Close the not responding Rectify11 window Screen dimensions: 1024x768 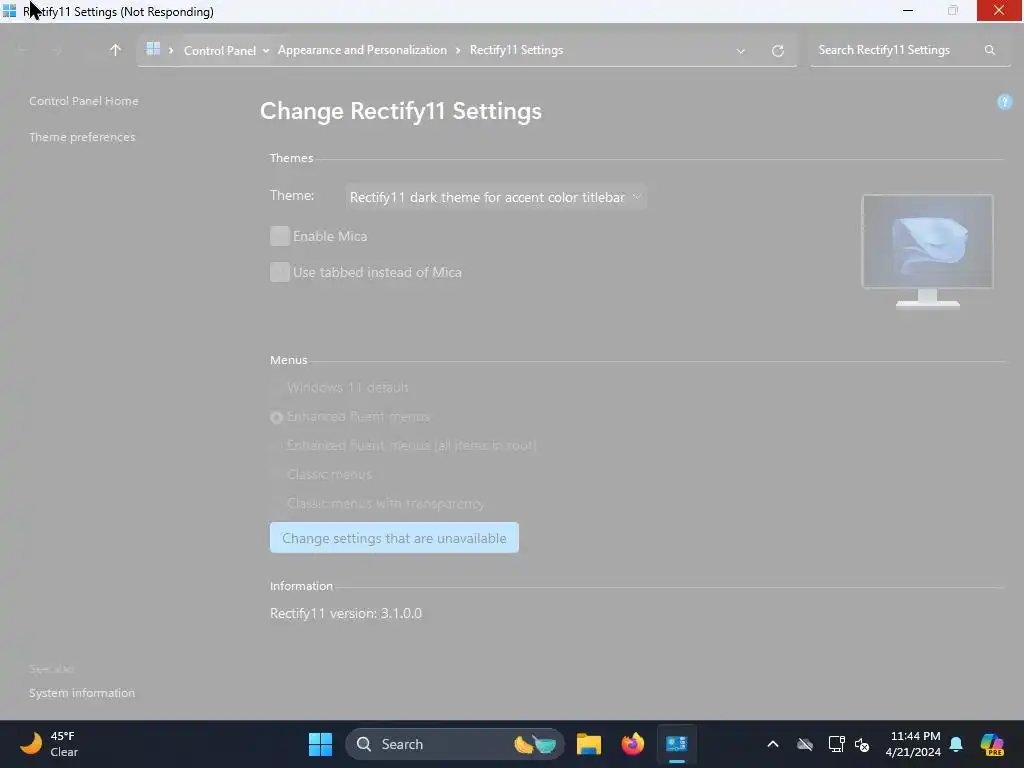tap(999, 11)
